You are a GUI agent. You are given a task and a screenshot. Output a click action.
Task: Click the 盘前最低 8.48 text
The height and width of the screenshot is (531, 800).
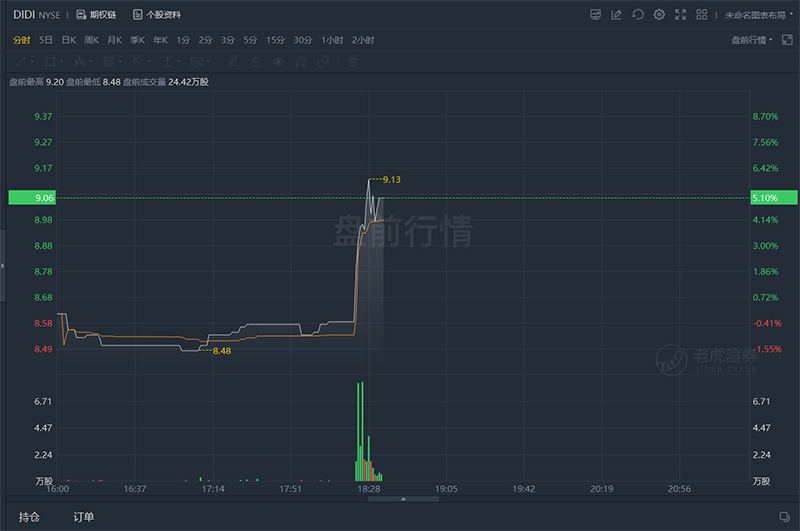tap(93, 82)
